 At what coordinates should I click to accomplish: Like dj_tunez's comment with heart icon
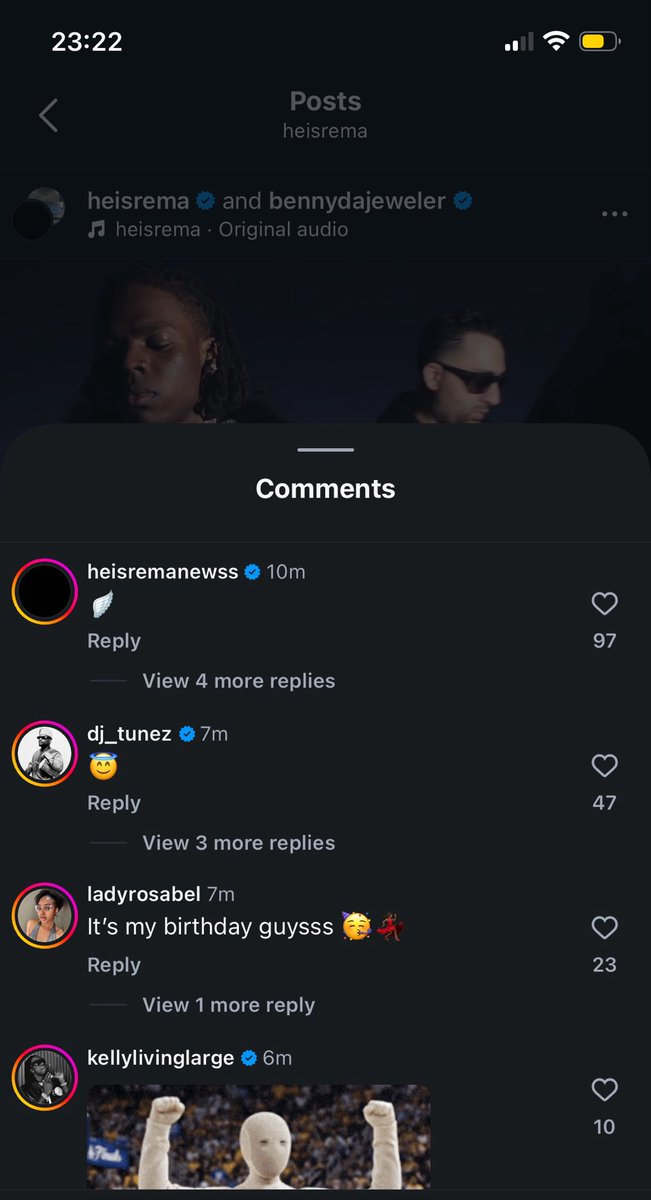click(x=604, y=765)
